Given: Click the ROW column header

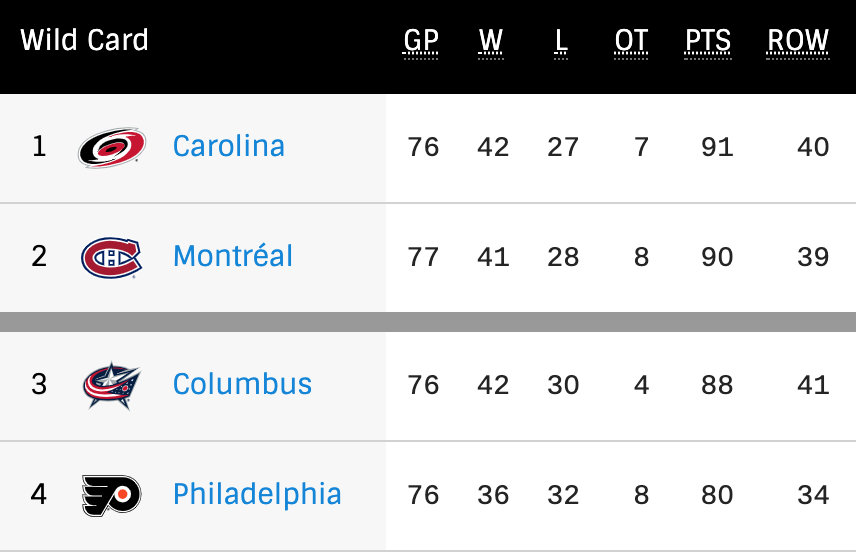Looking at the screenshot, I should click(798, 40).
